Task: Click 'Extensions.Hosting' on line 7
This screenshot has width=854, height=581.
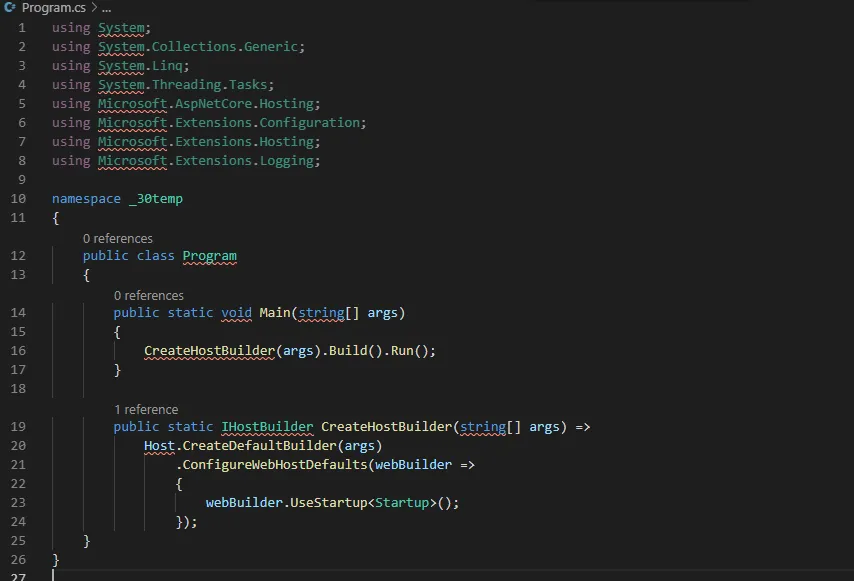Action: click(x=245, y=142)
